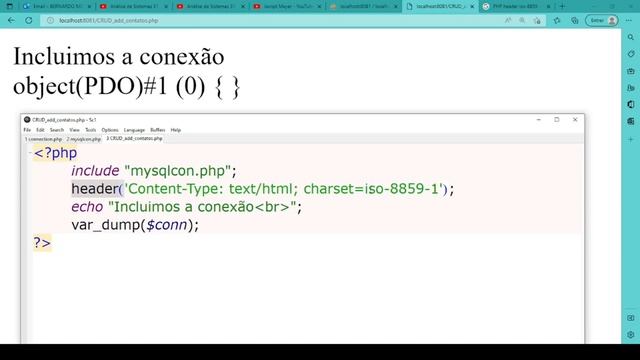Switch to the PHP header tab
Viewport: 640px width, 360px height.
pos(516,7)
